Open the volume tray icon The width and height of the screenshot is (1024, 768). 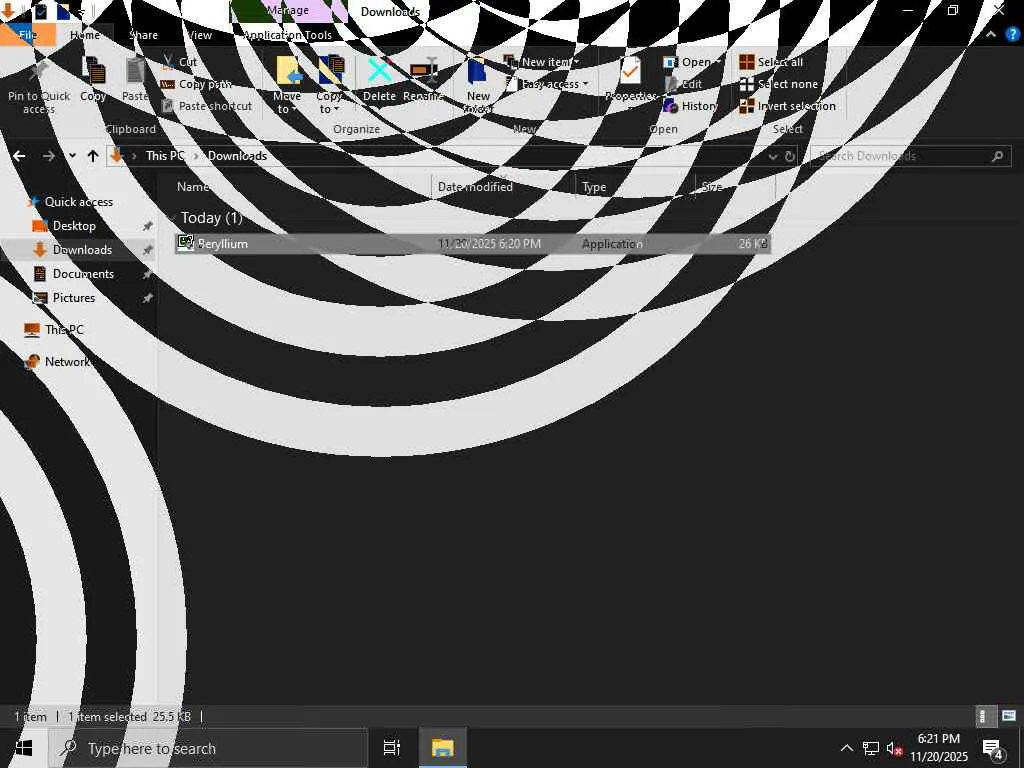pyautogui.click(x=894, y=749)
